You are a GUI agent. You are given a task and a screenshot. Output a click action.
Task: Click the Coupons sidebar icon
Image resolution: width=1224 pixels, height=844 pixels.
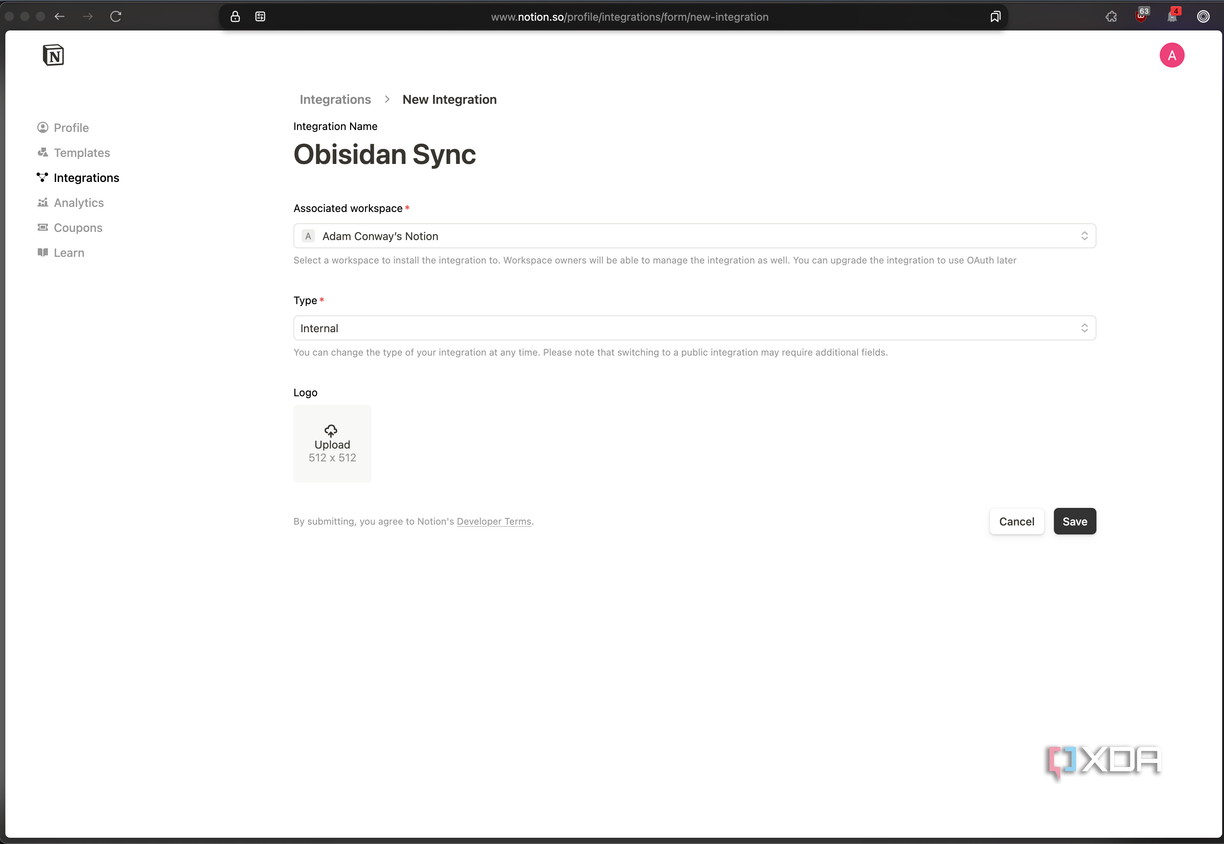[x=43, y=228]
